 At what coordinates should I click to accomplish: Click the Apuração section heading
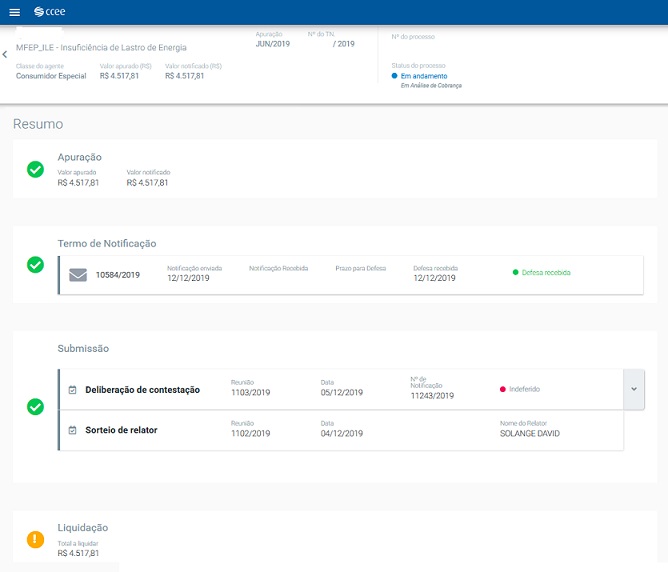tap(79, 157)
